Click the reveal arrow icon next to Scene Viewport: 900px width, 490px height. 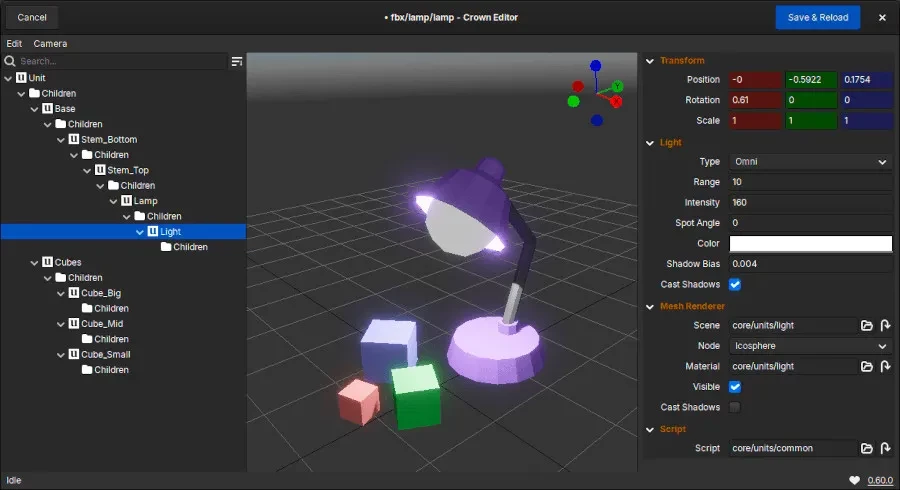(x=885, y=326)
